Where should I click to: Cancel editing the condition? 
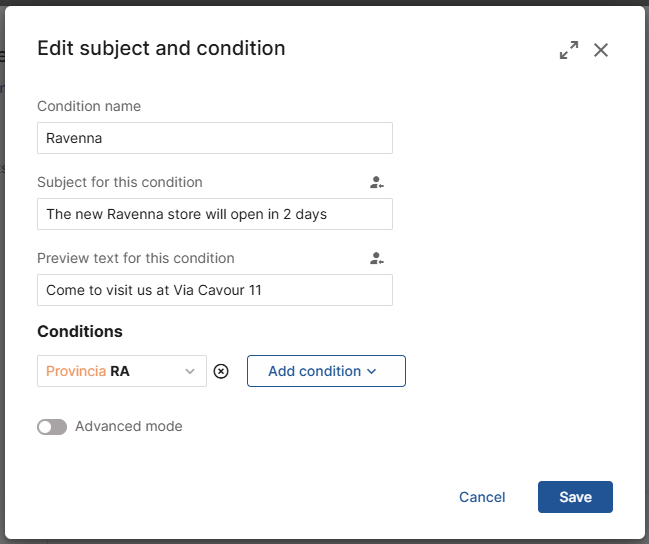[482, 497]
